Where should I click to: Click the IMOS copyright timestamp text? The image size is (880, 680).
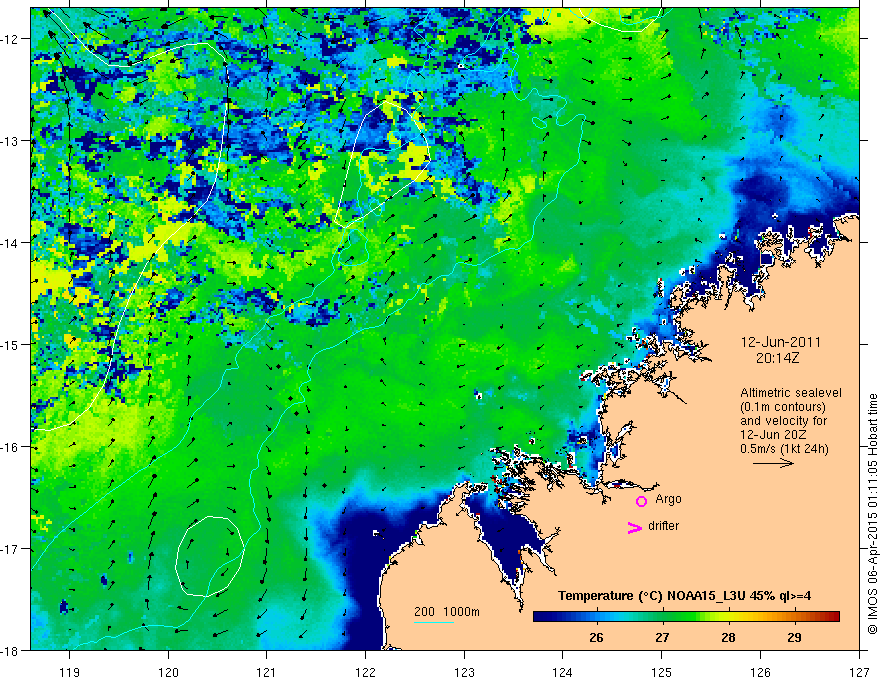pyautogui.click(x=872, y=516)
